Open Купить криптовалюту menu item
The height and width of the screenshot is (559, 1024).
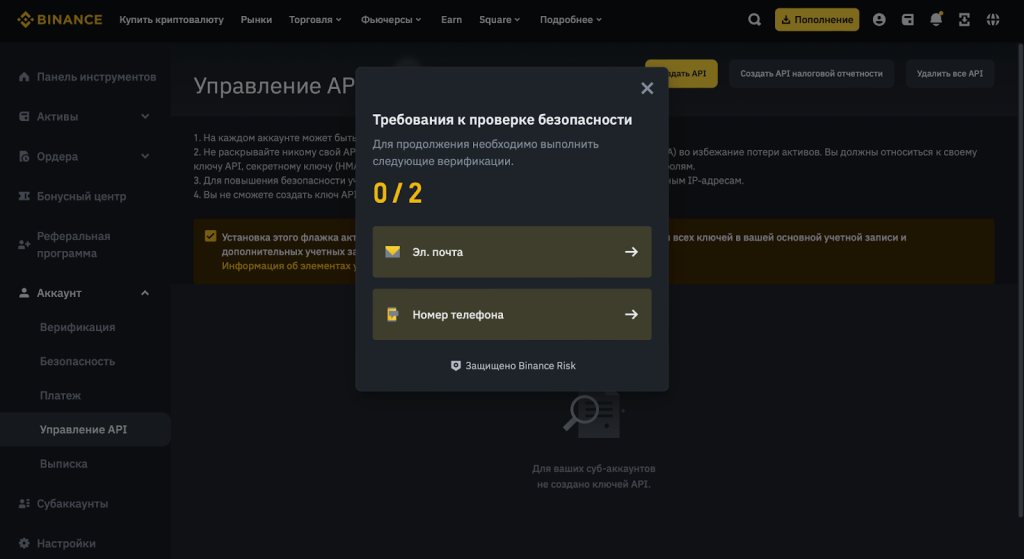point(171,20)
